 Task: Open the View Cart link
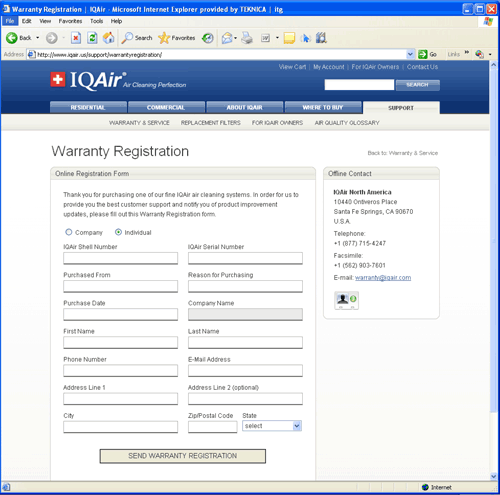point(292,67)
